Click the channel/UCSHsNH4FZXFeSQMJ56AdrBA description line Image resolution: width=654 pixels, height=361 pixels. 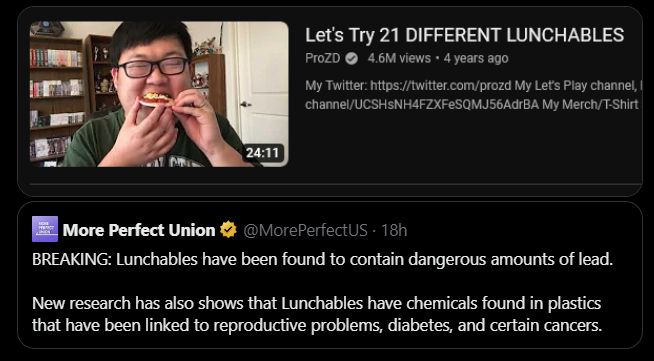(x=422, y=104)
